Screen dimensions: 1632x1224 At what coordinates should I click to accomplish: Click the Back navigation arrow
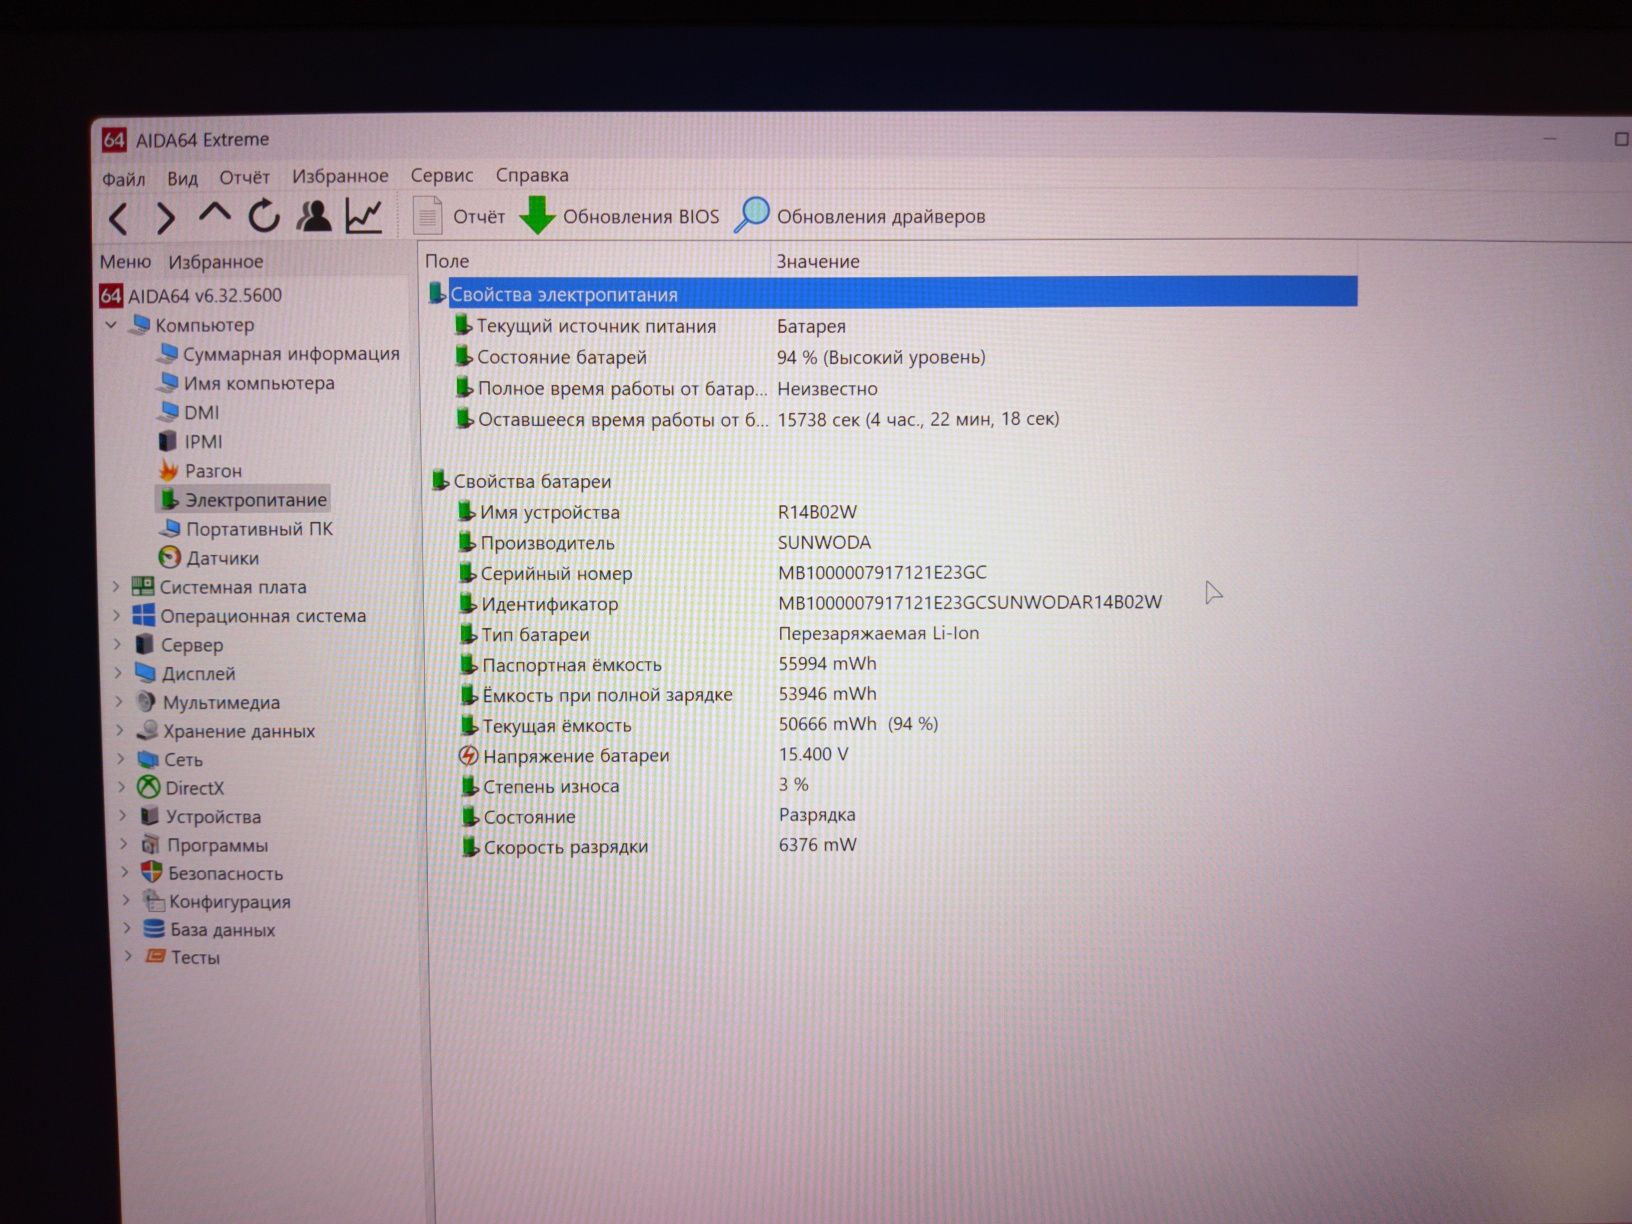click(x=119, y=218)
